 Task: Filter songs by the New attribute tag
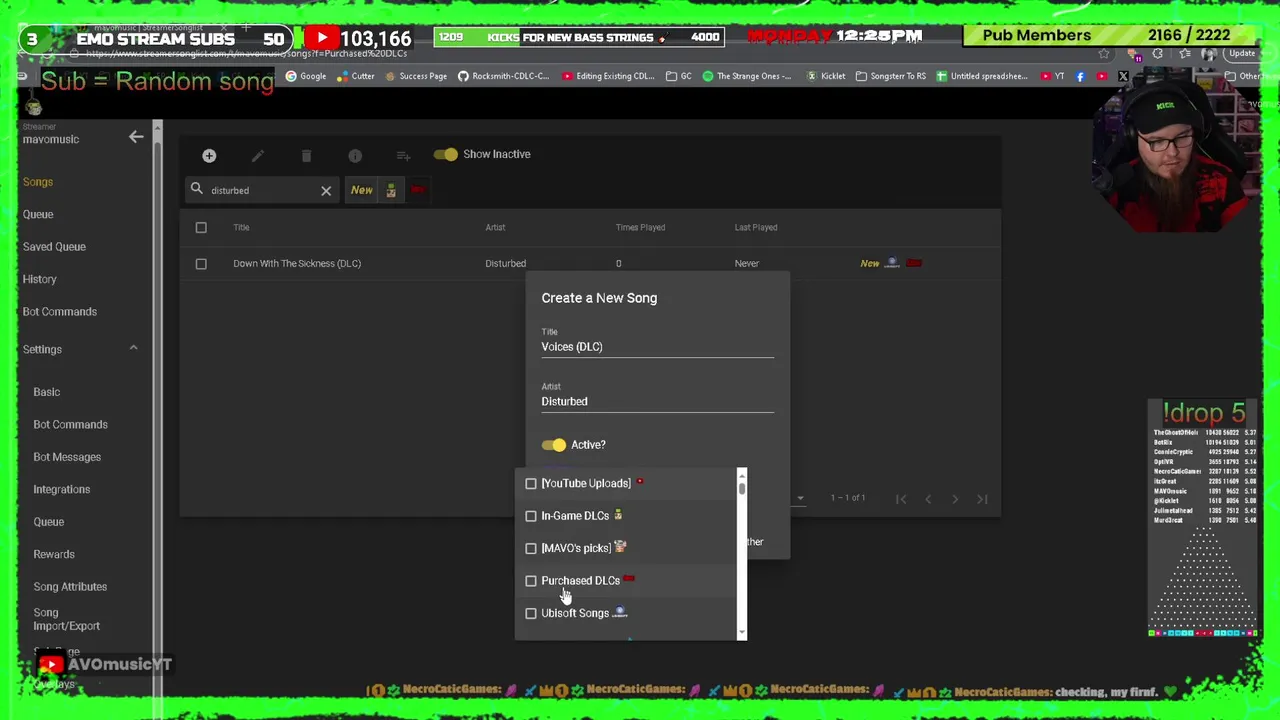point(361,190)
